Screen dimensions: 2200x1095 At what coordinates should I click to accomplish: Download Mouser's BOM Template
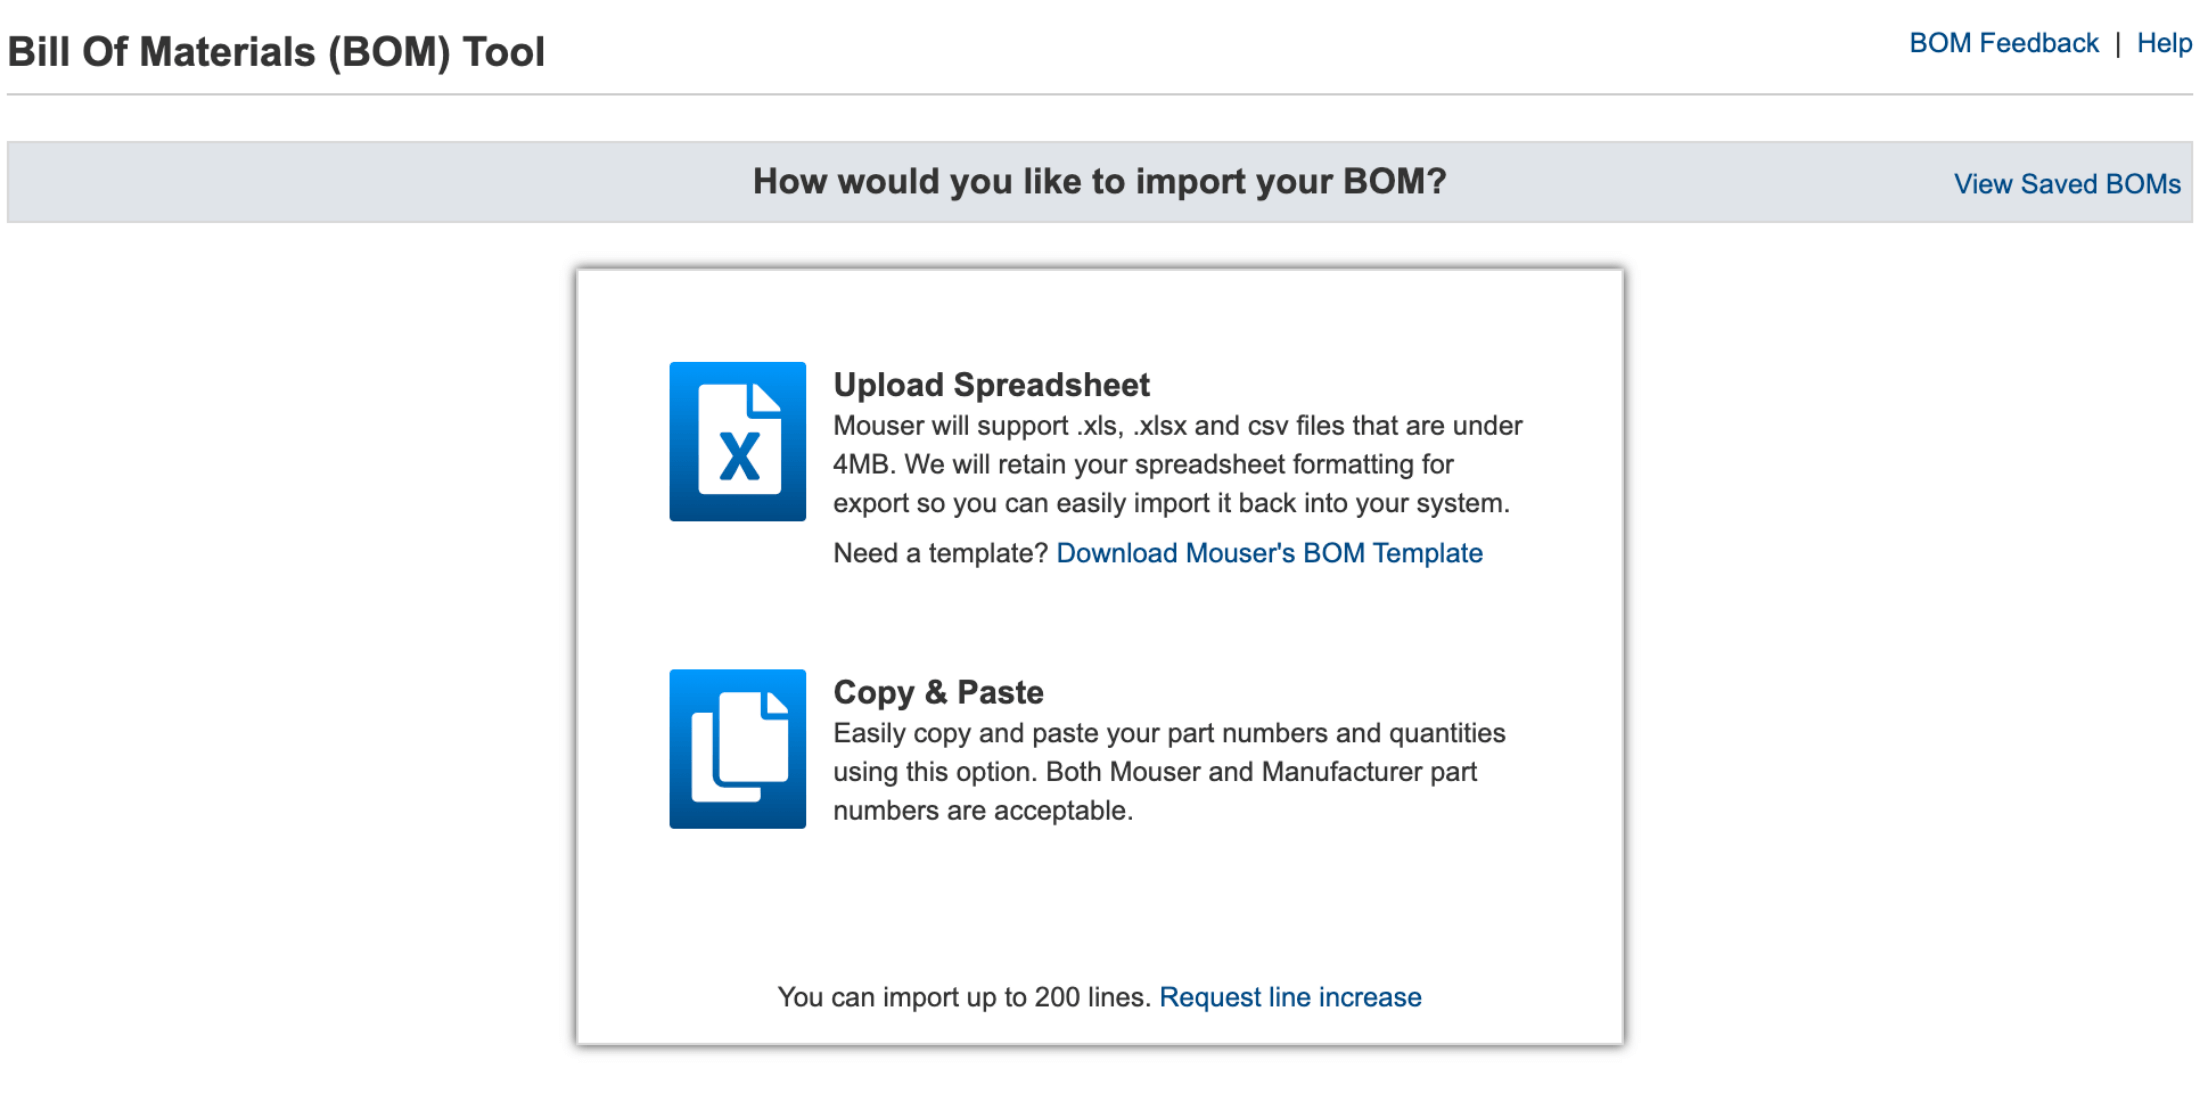point(1269,553)
